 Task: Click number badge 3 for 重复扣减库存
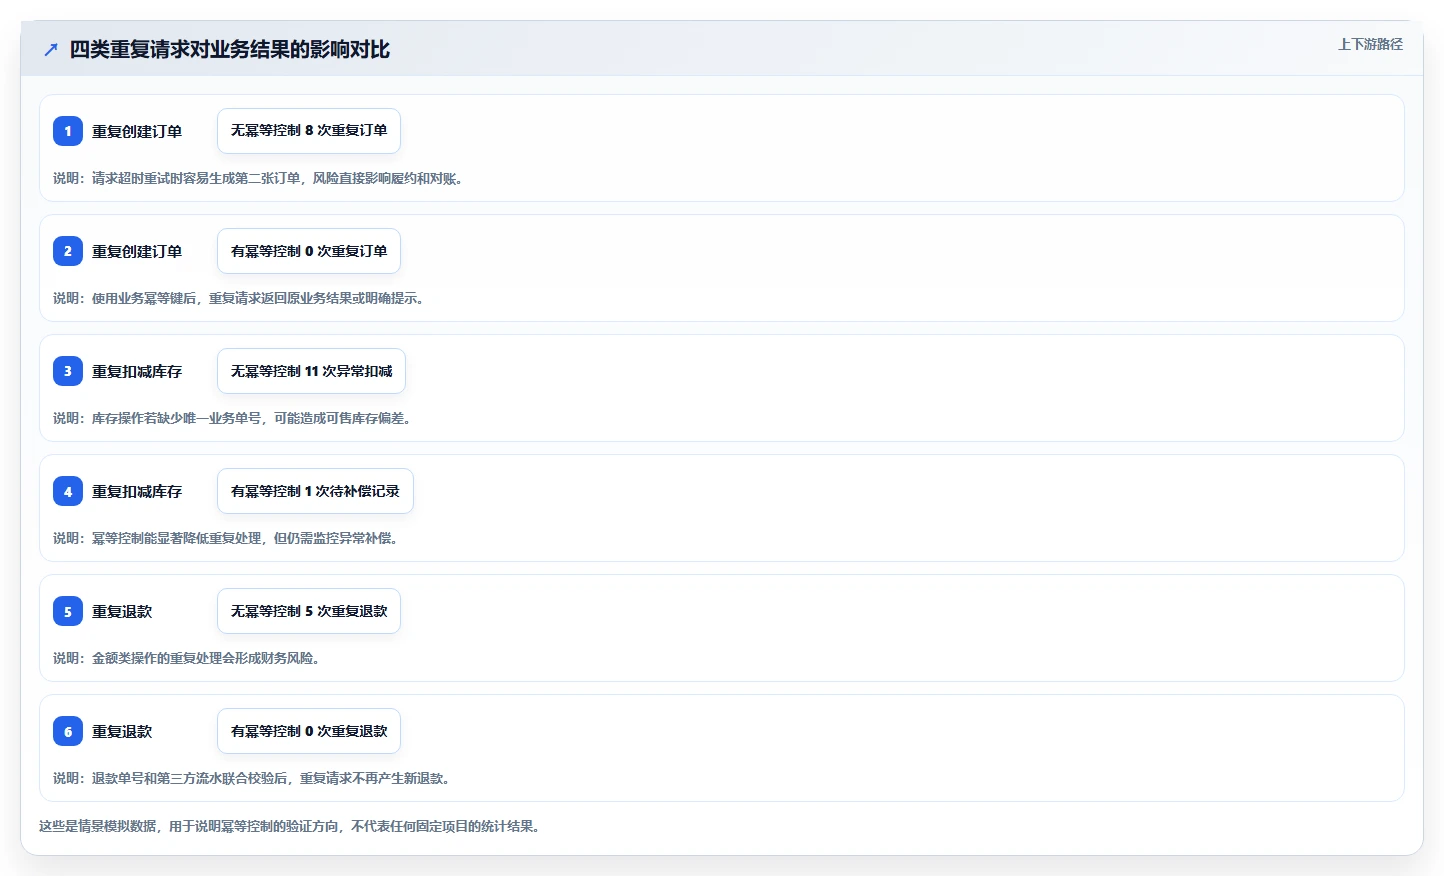click(68, 371)
